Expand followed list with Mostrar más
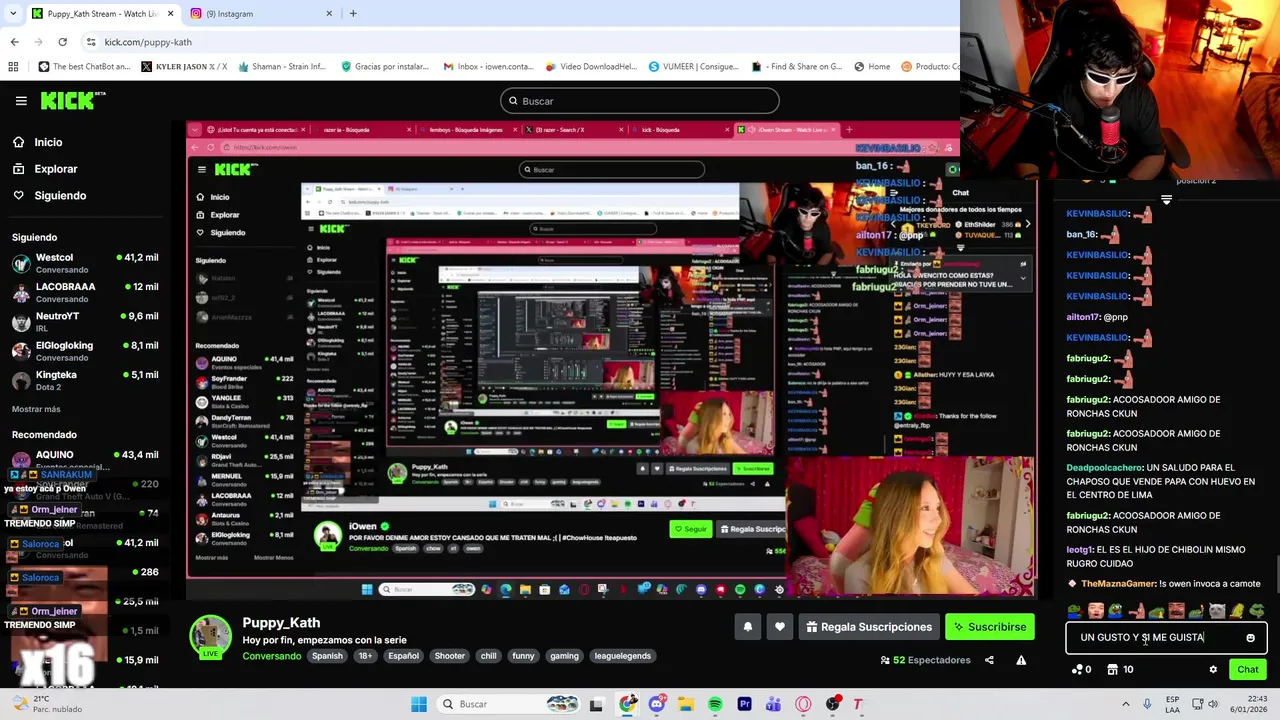The height and width of the screenshot is (720, 1280). 36,409
